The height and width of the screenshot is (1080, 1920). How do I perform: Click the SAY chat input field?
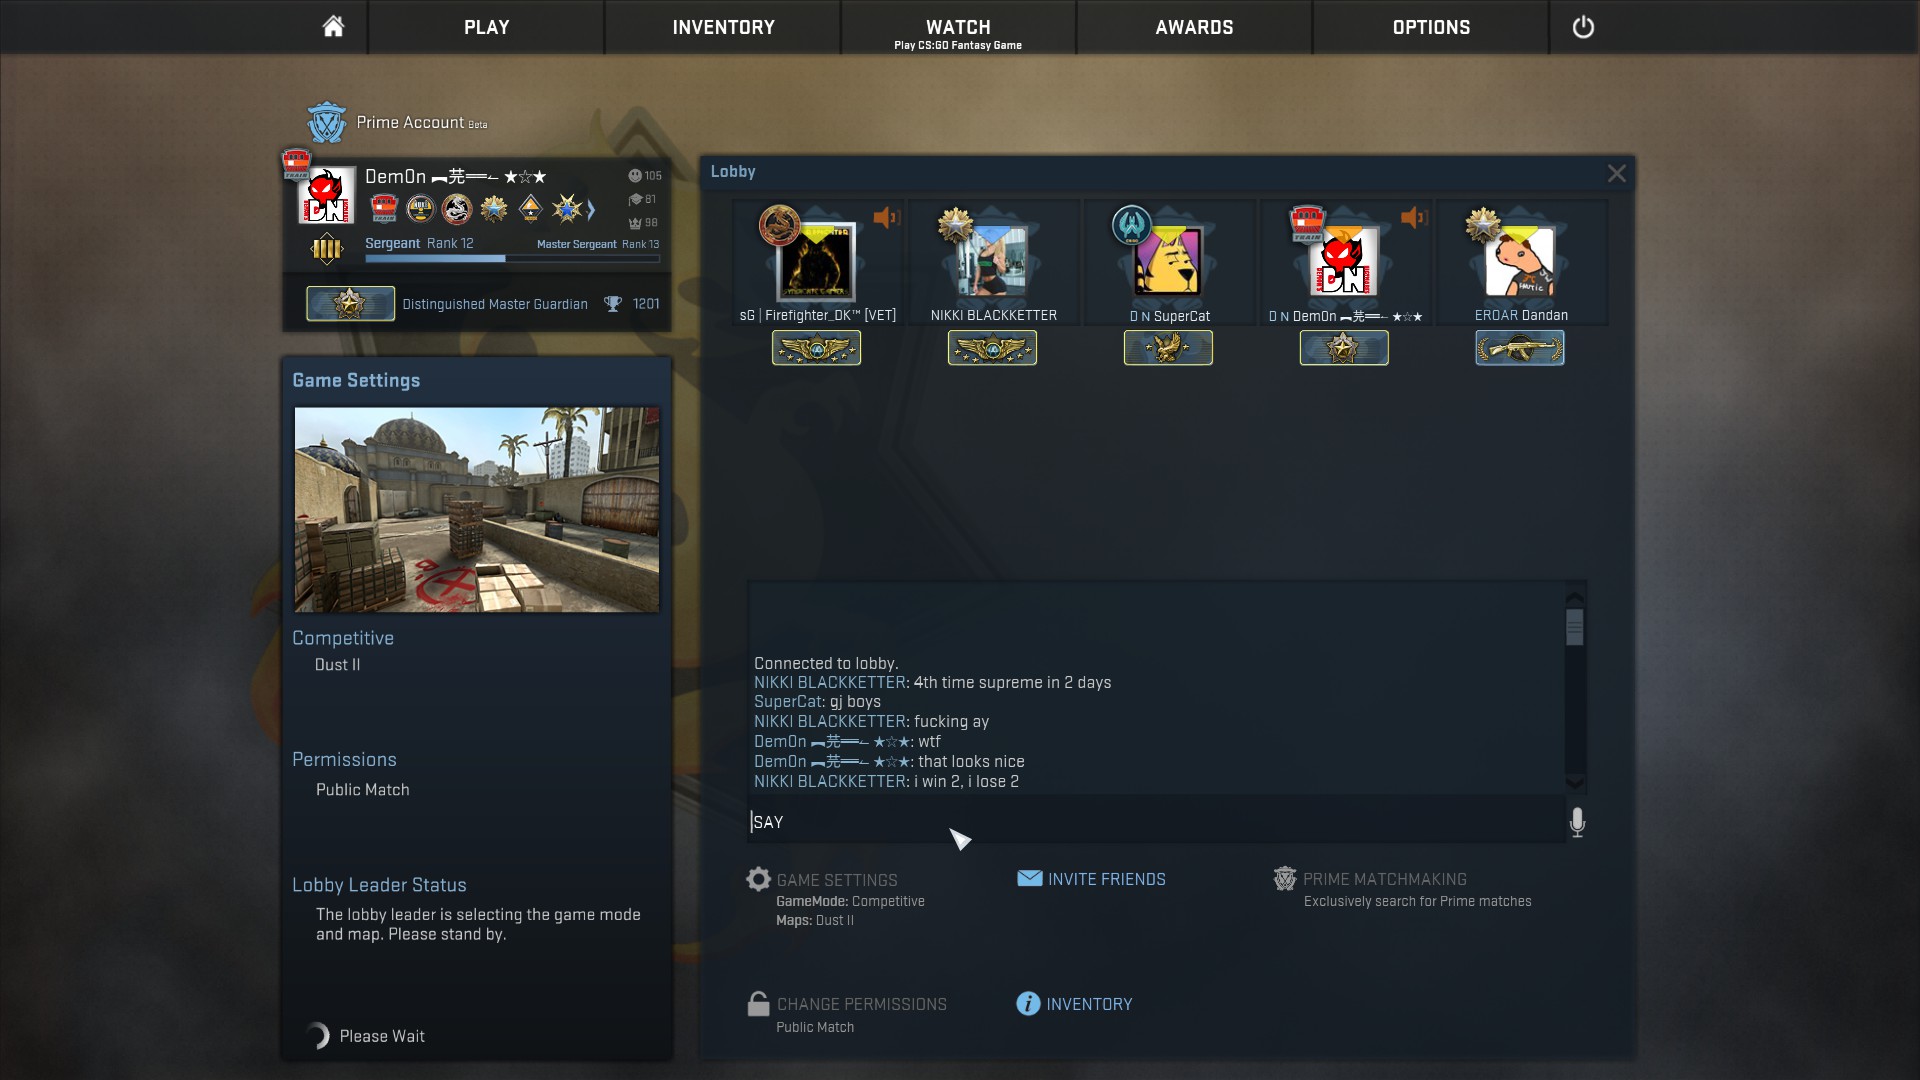coord(1150,822)
